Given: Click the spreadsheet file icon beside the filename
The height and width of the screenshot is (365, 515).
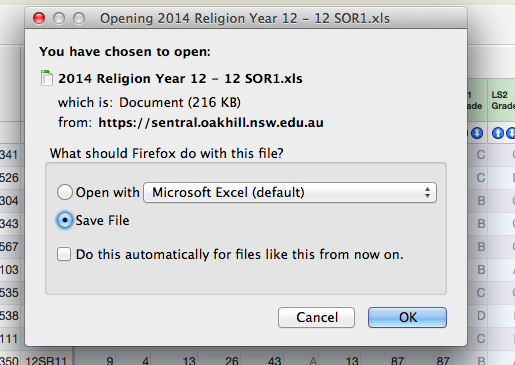Looking at the screenshot, I should [47, 78].
